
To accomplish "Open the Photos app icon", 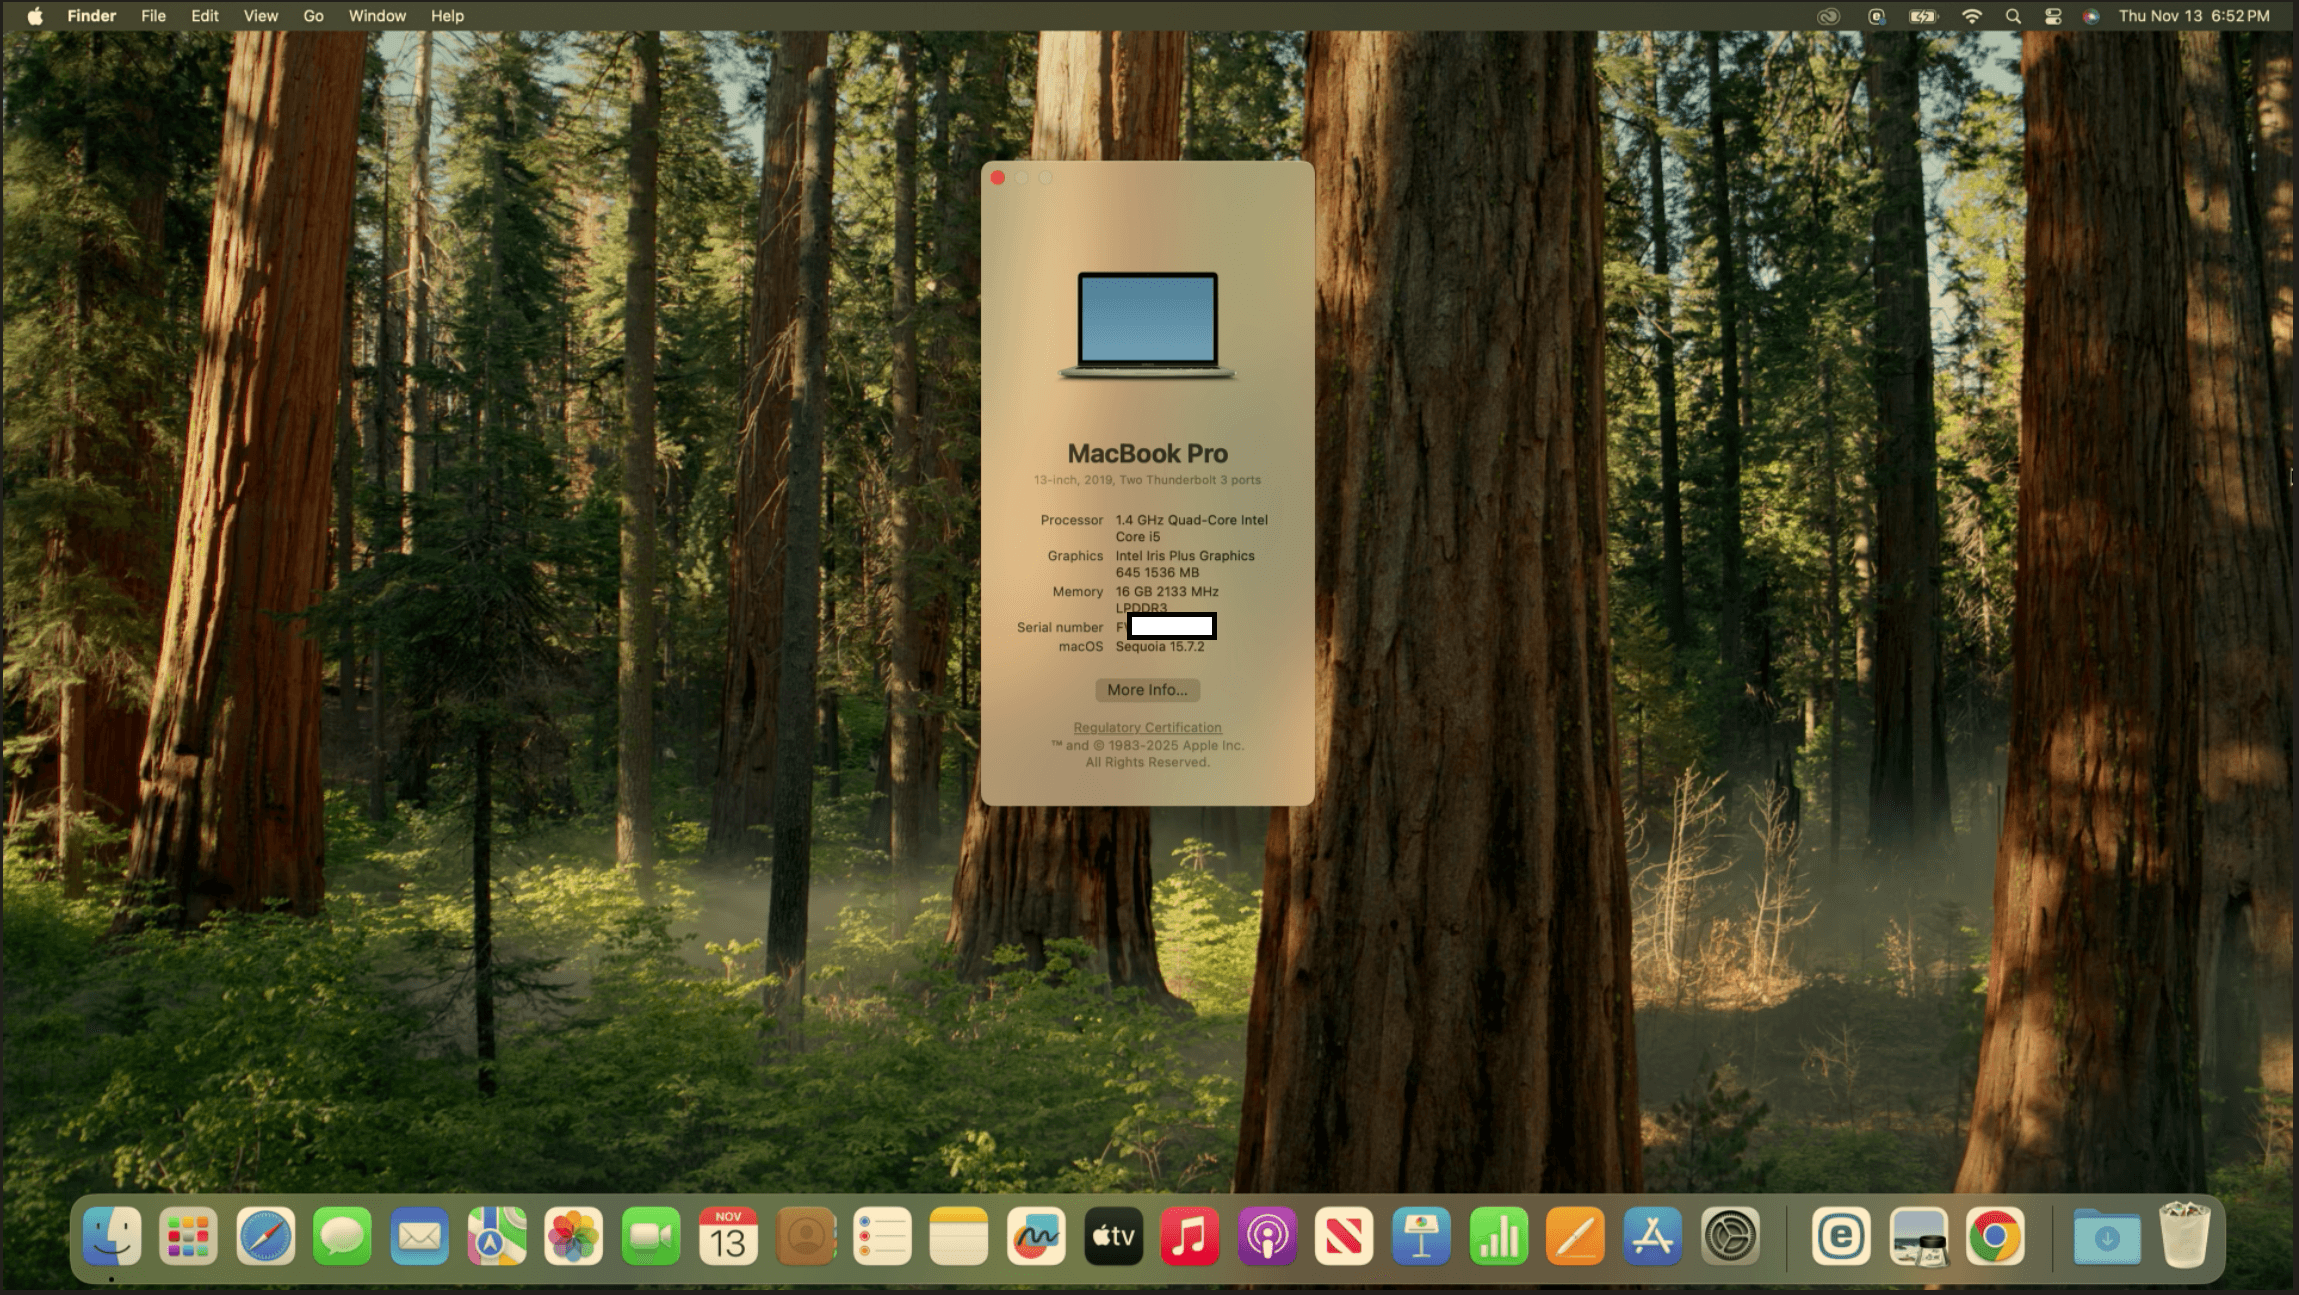I will point(573,1237).
